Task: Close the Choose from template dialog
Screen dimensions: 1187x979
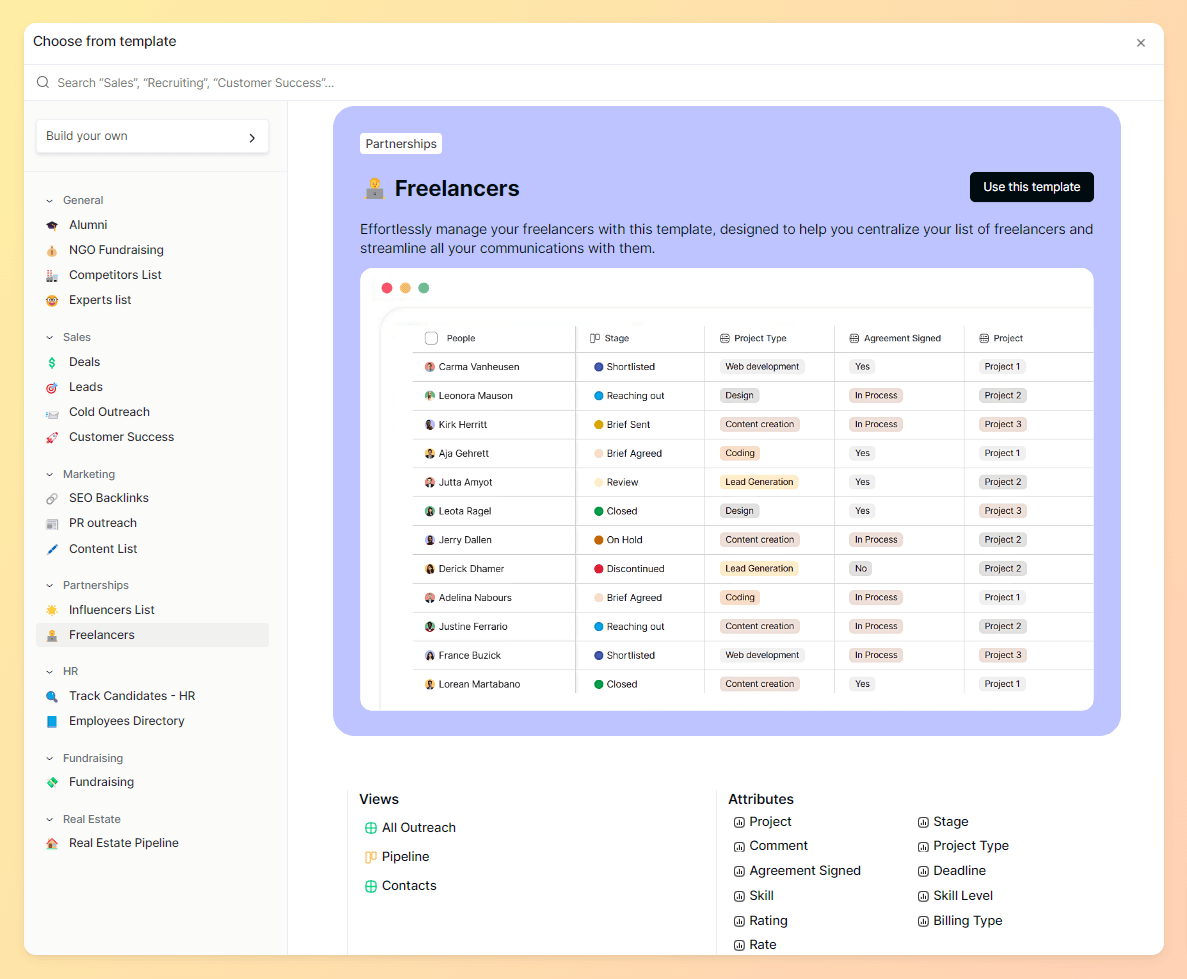Action: pyautogui.click(x=1140, y=43)
